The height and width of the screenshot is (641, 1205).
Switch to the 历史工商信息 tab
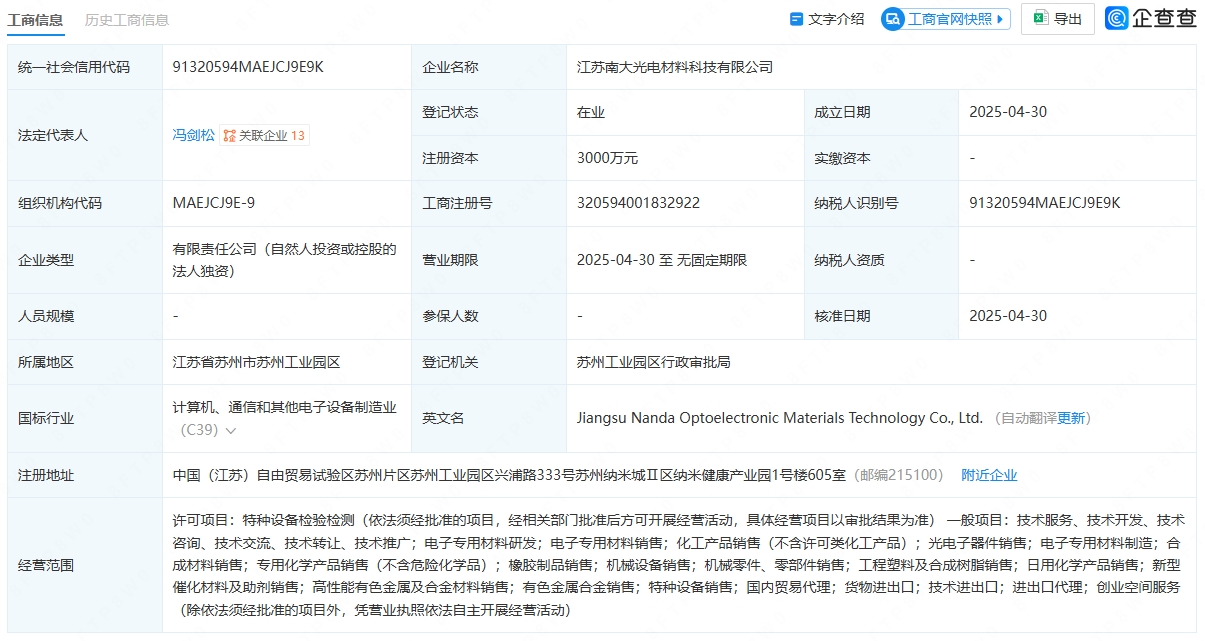pos(127,20)
